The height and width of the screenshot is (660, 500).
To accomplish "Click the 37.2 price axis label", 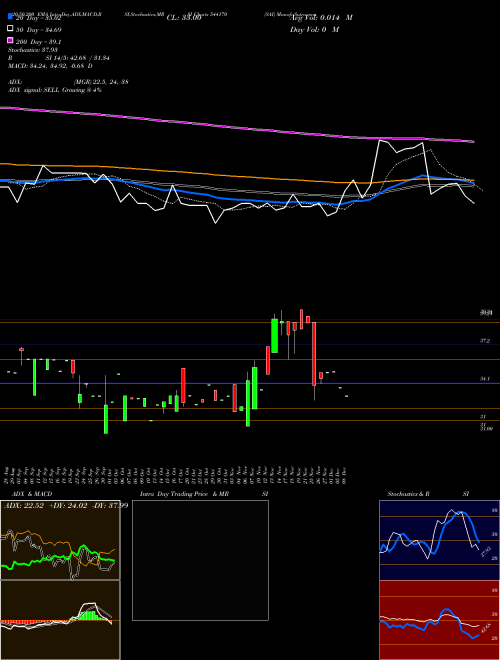I will coord(485,341).
